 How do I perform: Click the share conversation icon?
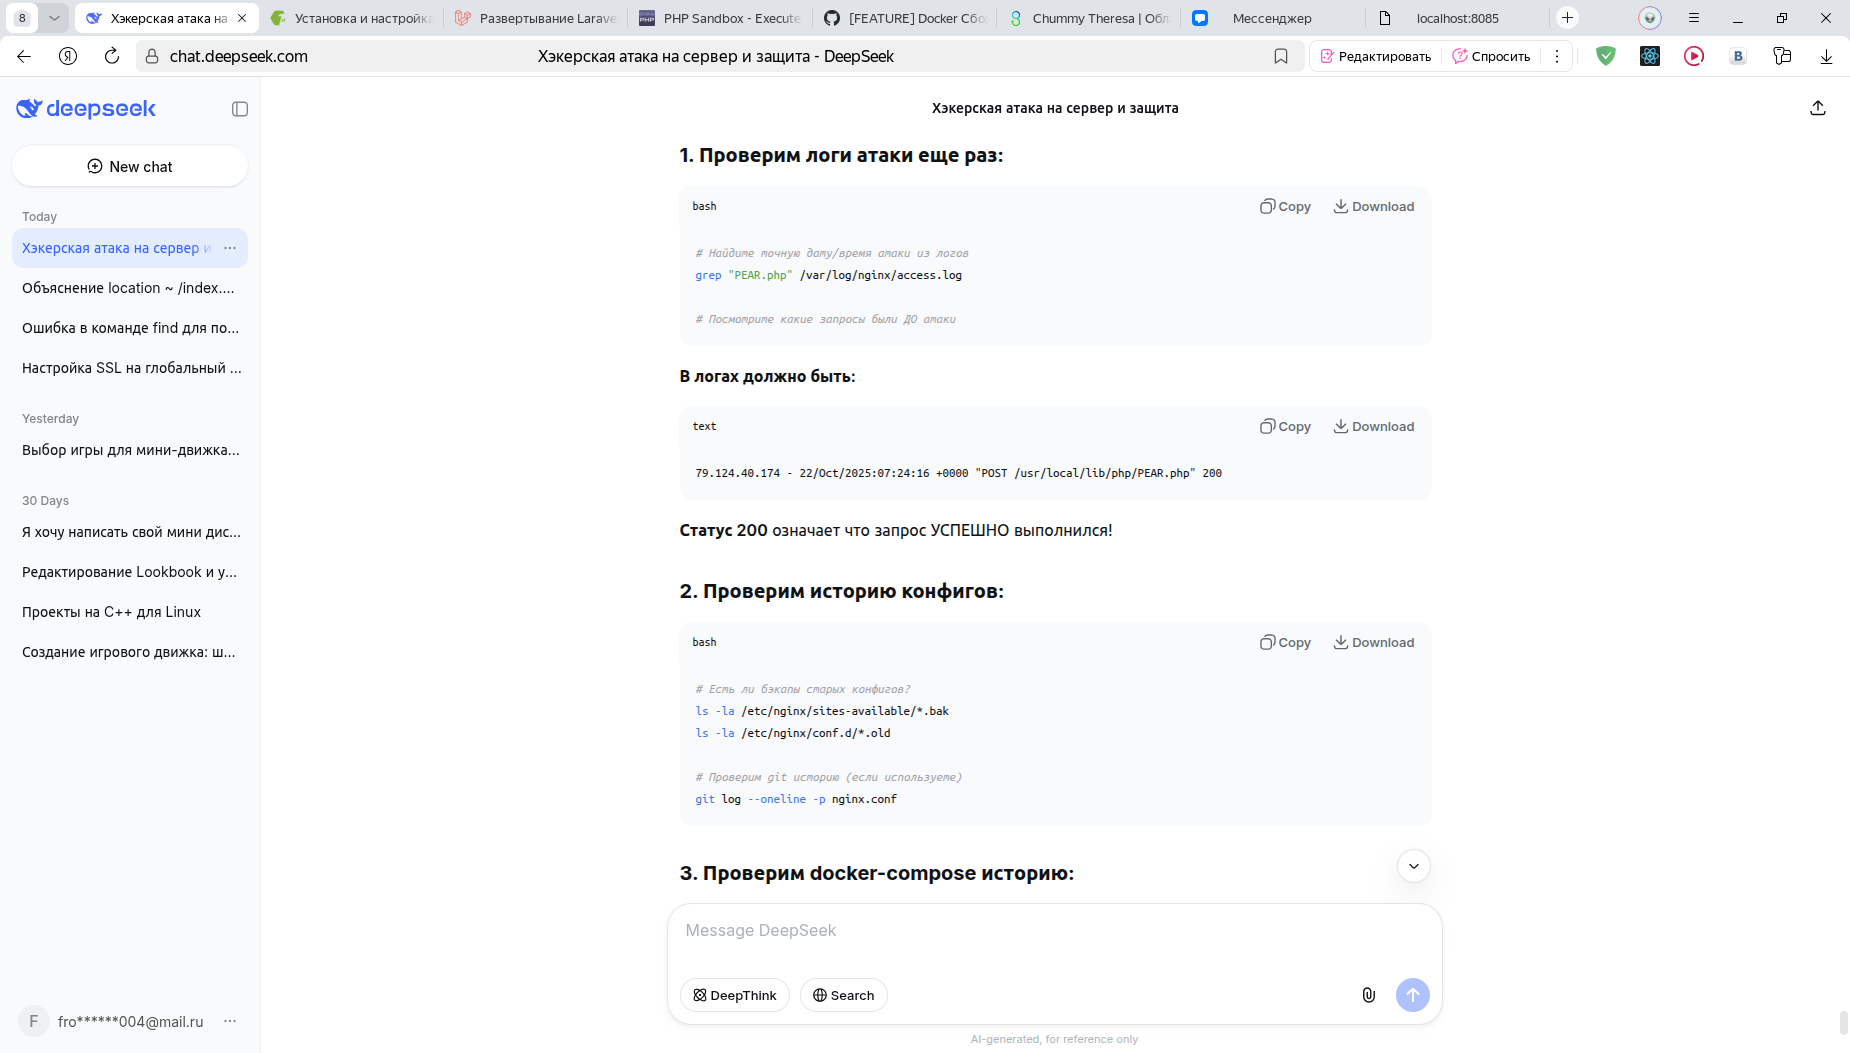(1817, 108)
